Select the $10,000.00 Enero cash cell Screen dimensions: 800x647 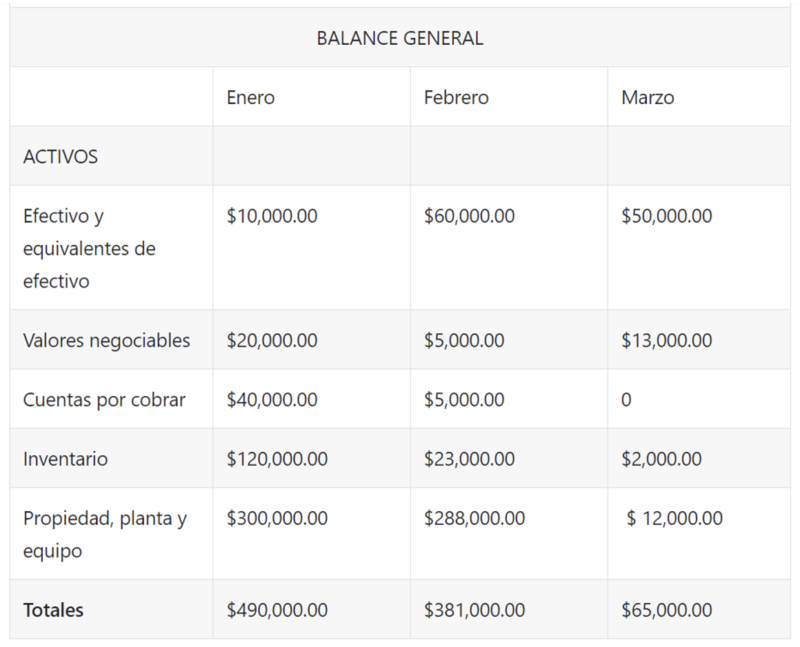tap(272, 216)
